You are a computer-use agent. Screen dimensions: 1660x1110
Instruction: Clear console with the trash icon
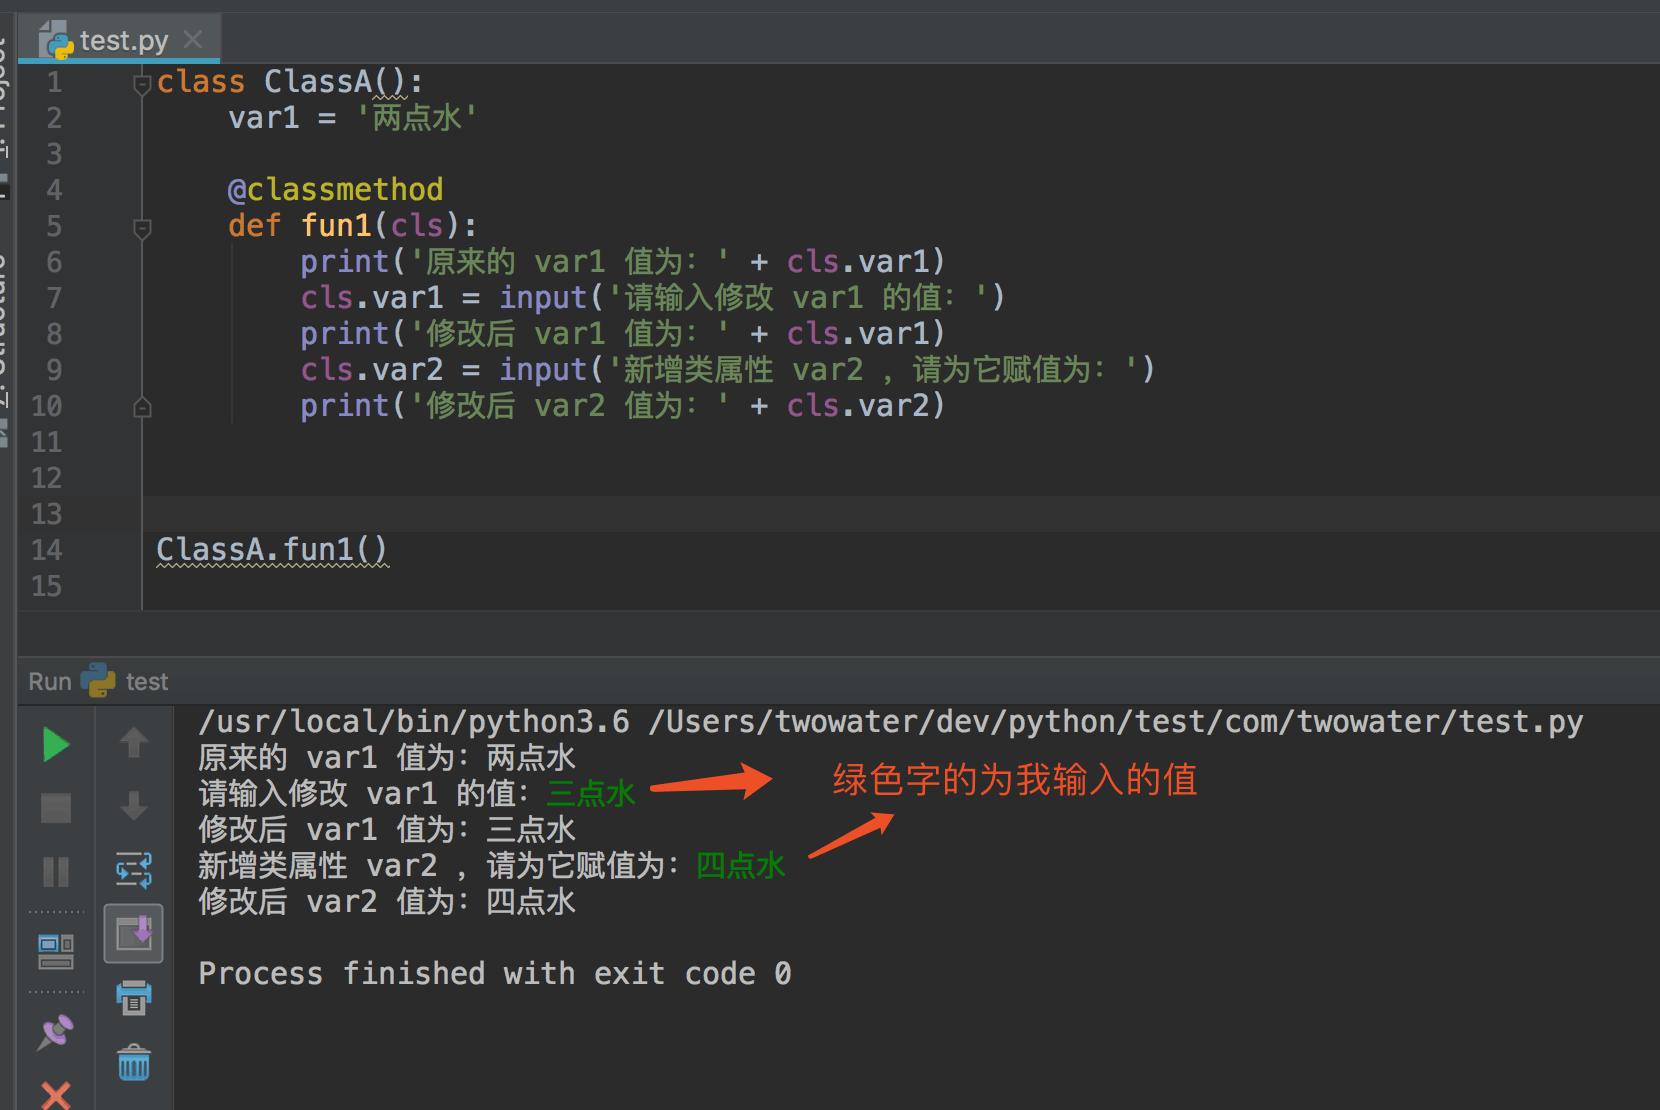tap(134, 1062)
